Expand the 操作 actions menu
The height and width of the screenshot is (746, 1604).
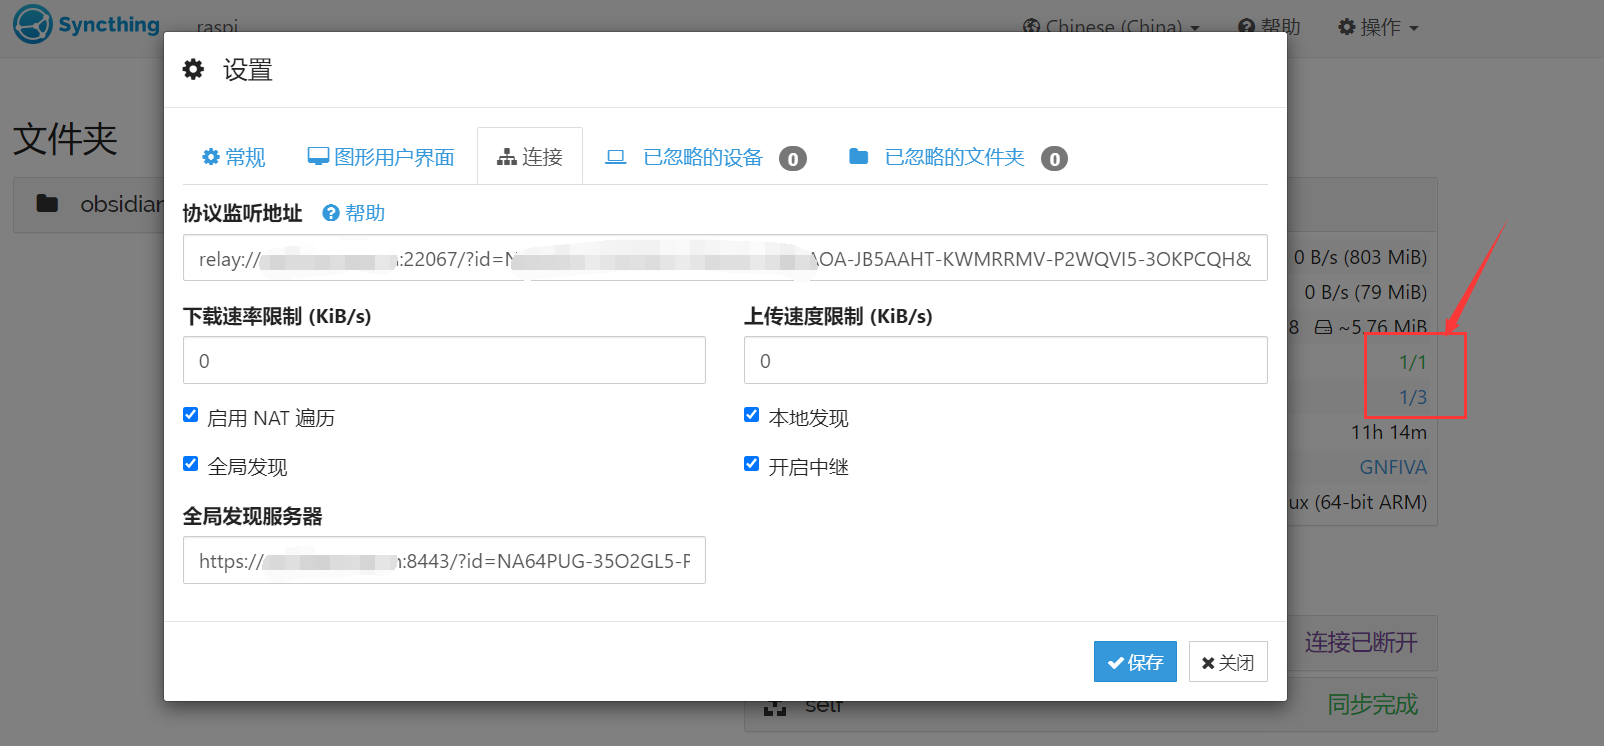click(1378, 27)
